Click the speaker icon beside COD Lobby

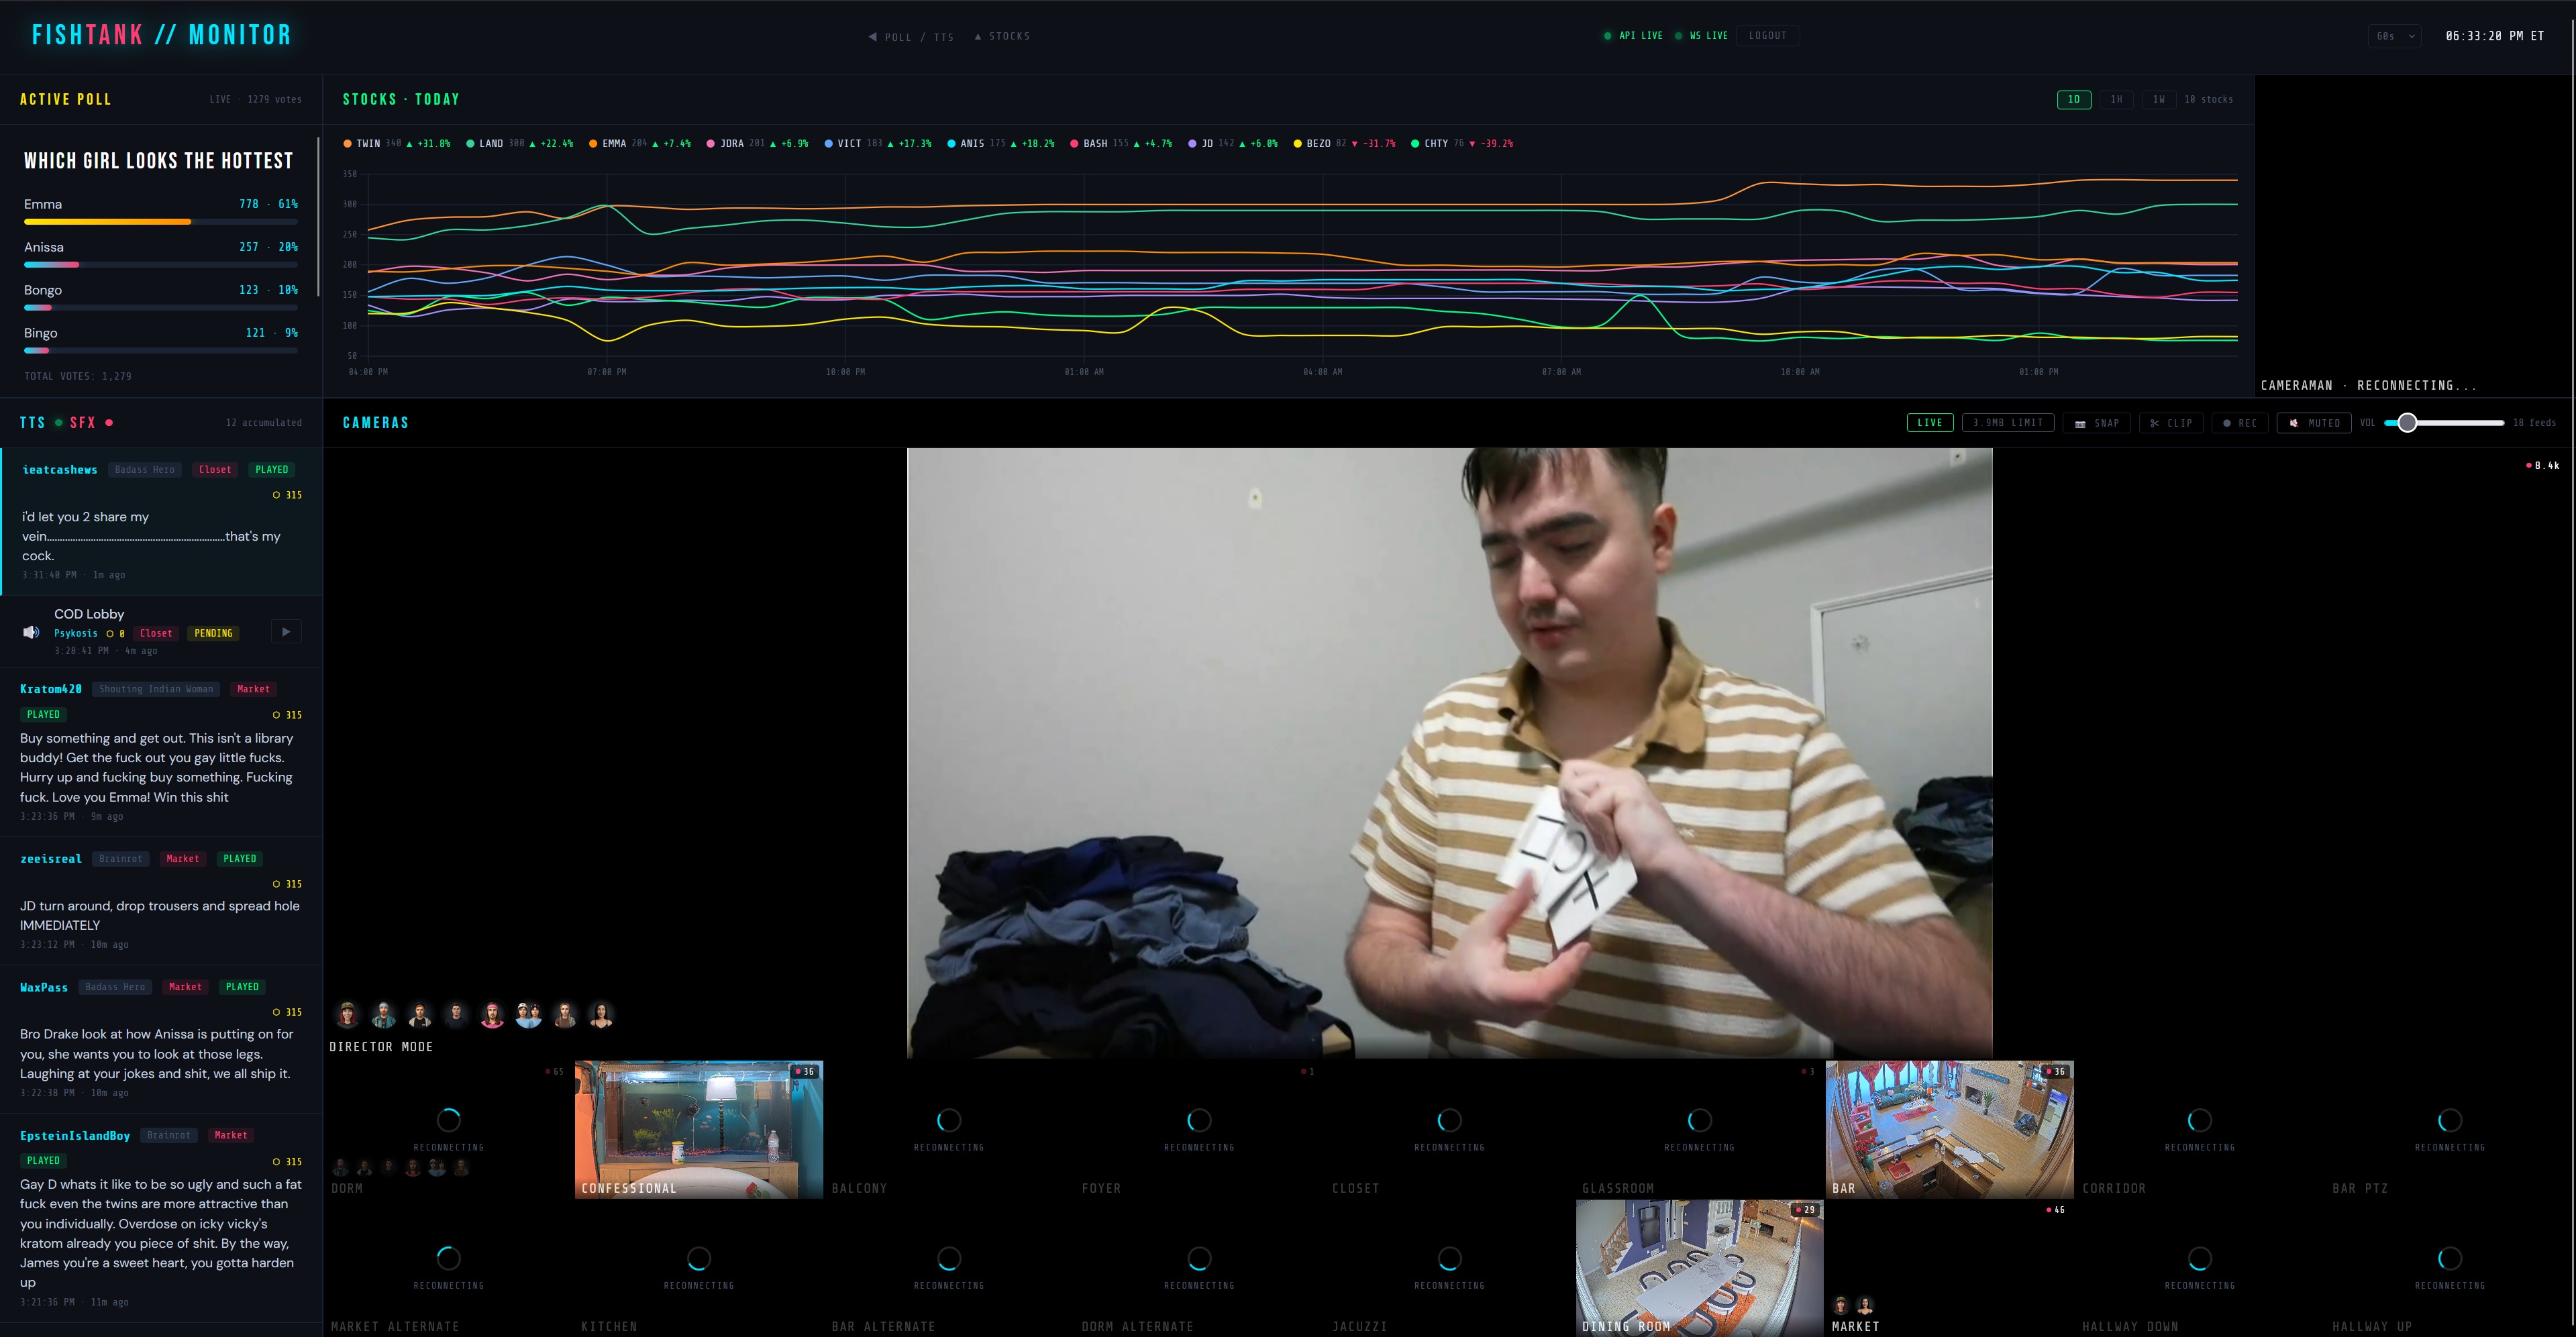pos(31,632)
